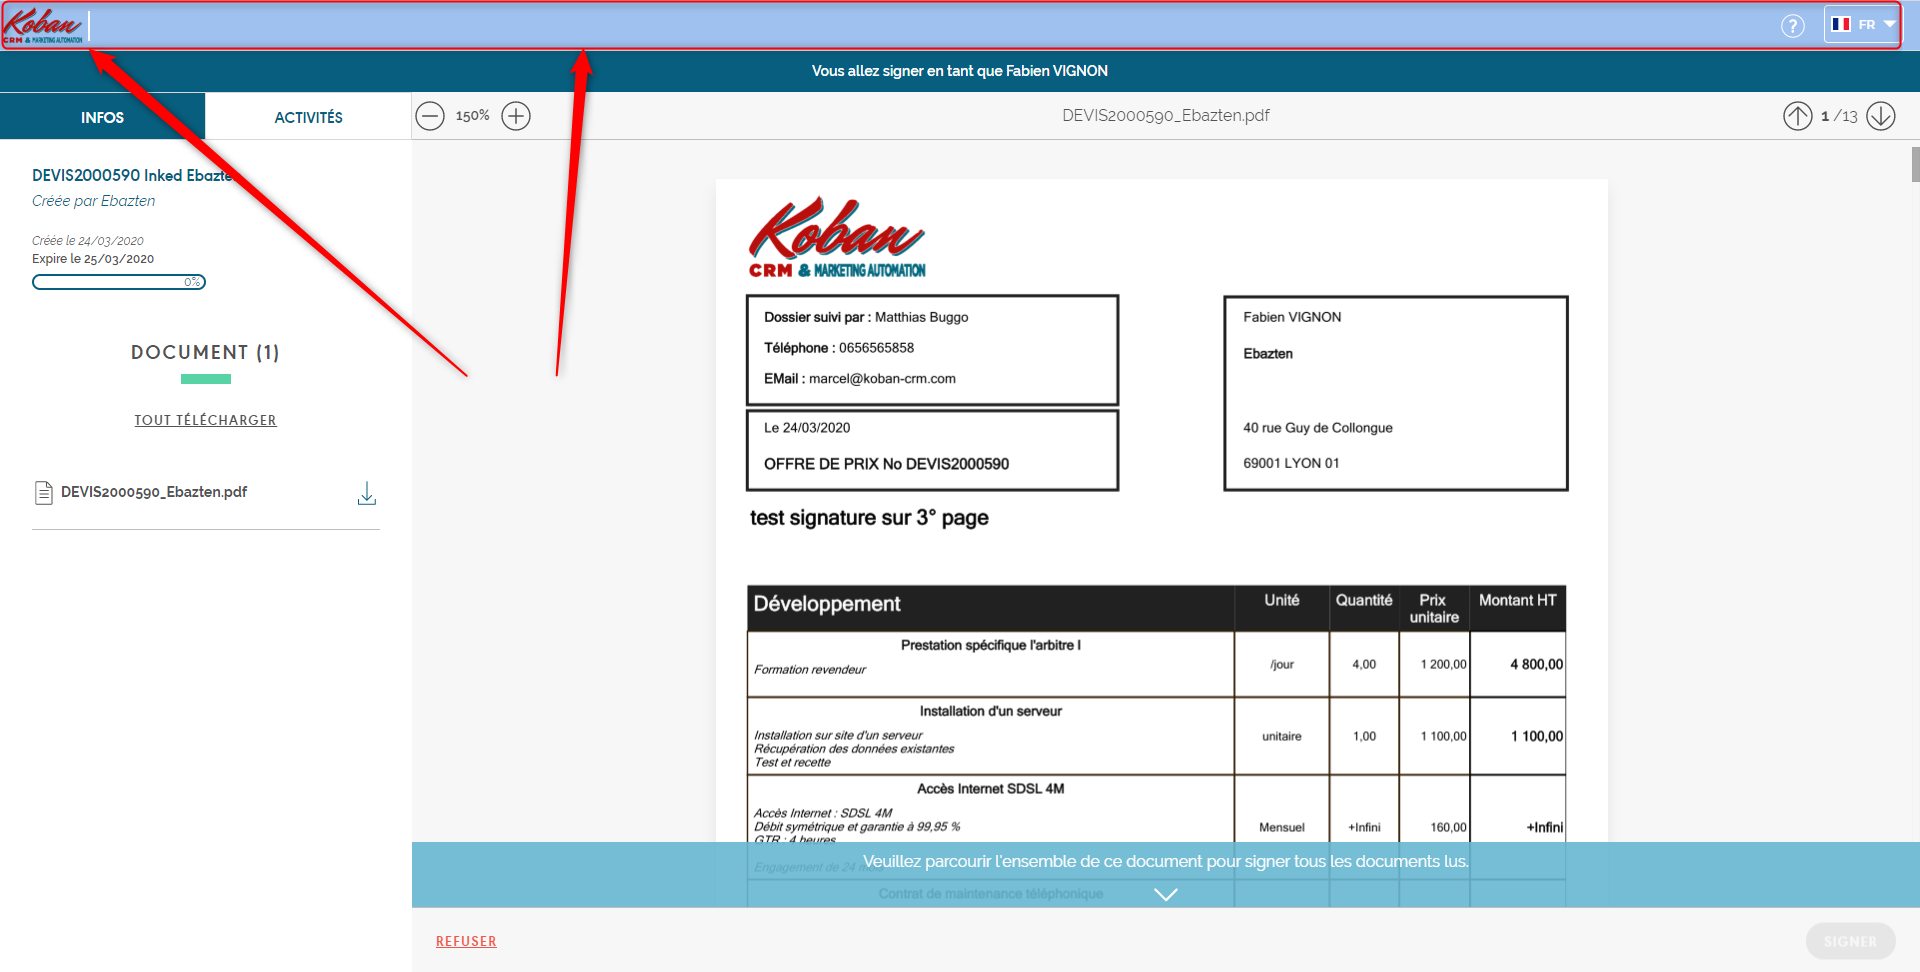Click the 'Développement' table header
The width and height of the screenshot is (1920, 972).
point(827,604)
